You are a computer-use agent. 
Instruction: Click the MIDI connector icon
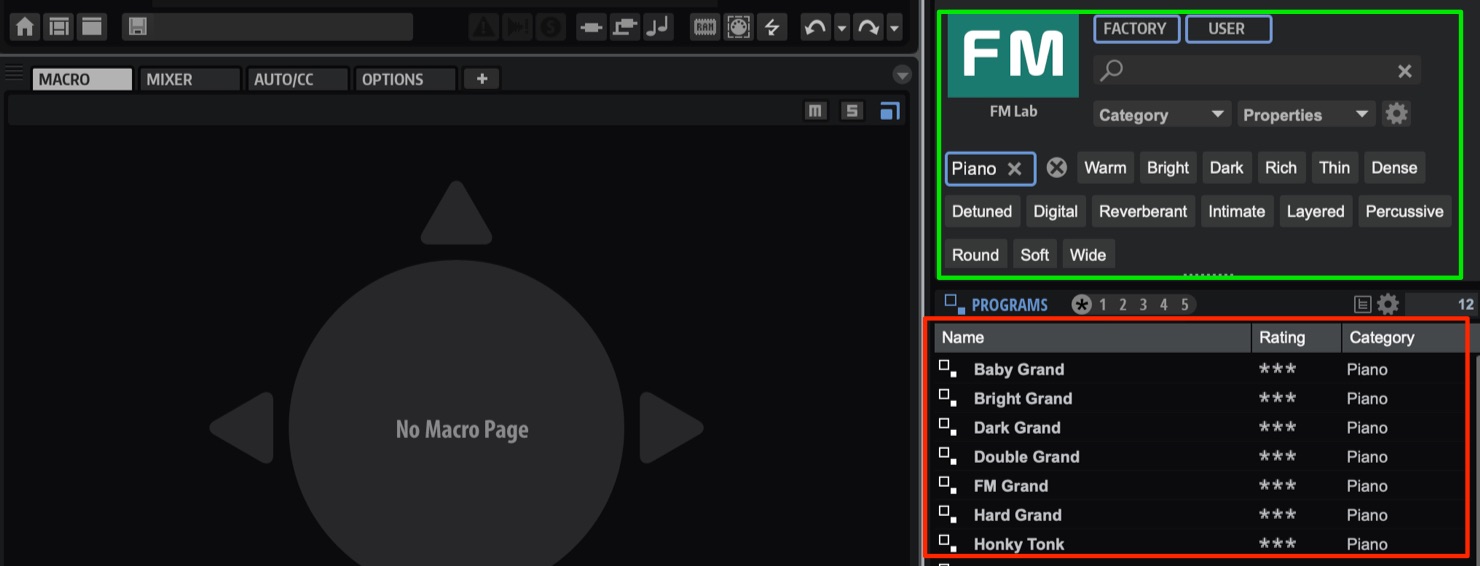pyautogui.click(x=738, y=27)
